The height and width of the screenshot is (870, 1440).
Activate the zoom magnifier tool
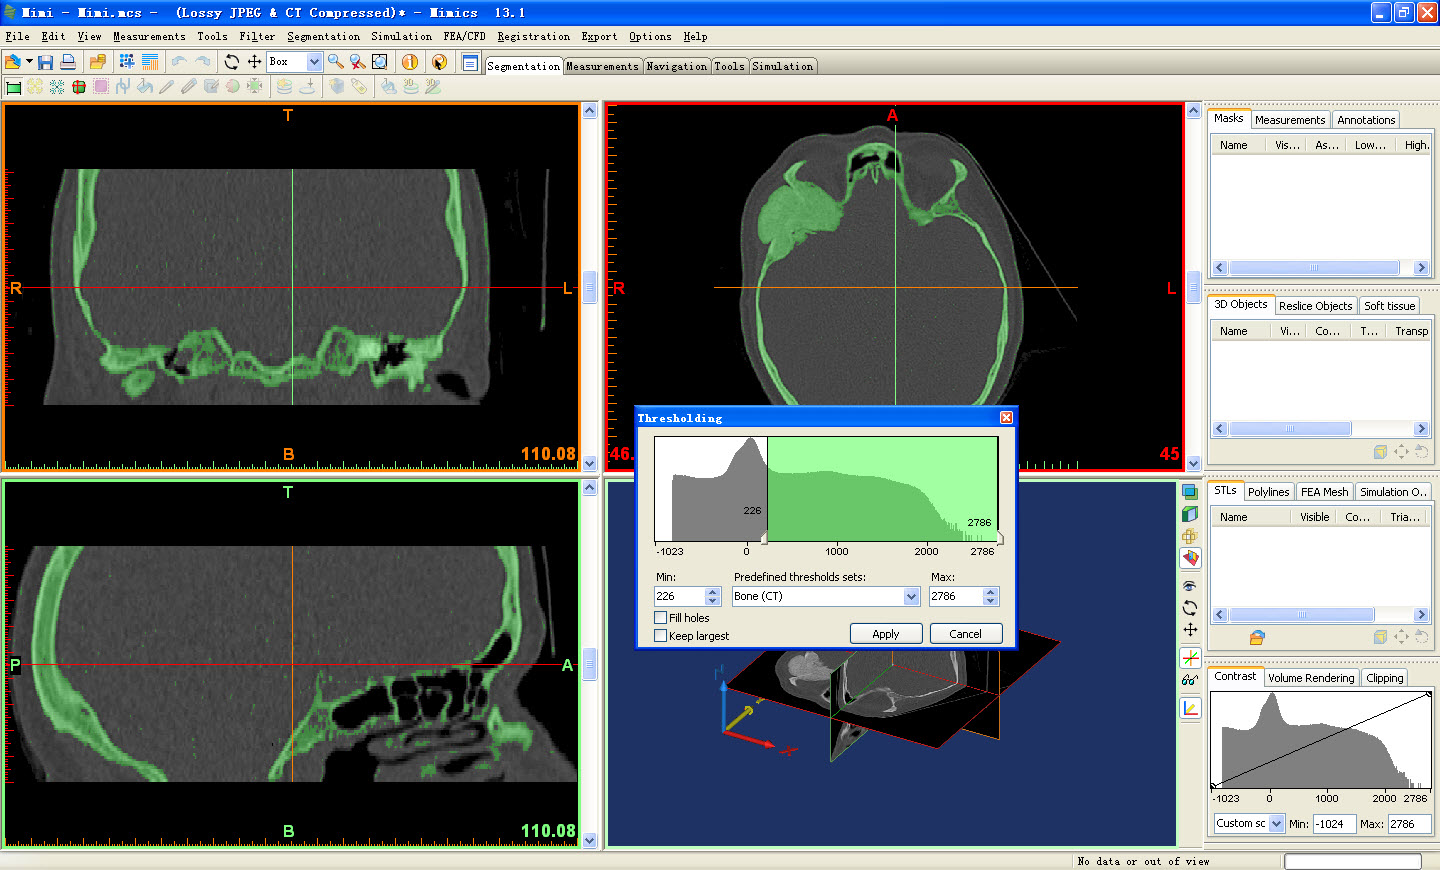click(336, 62)
